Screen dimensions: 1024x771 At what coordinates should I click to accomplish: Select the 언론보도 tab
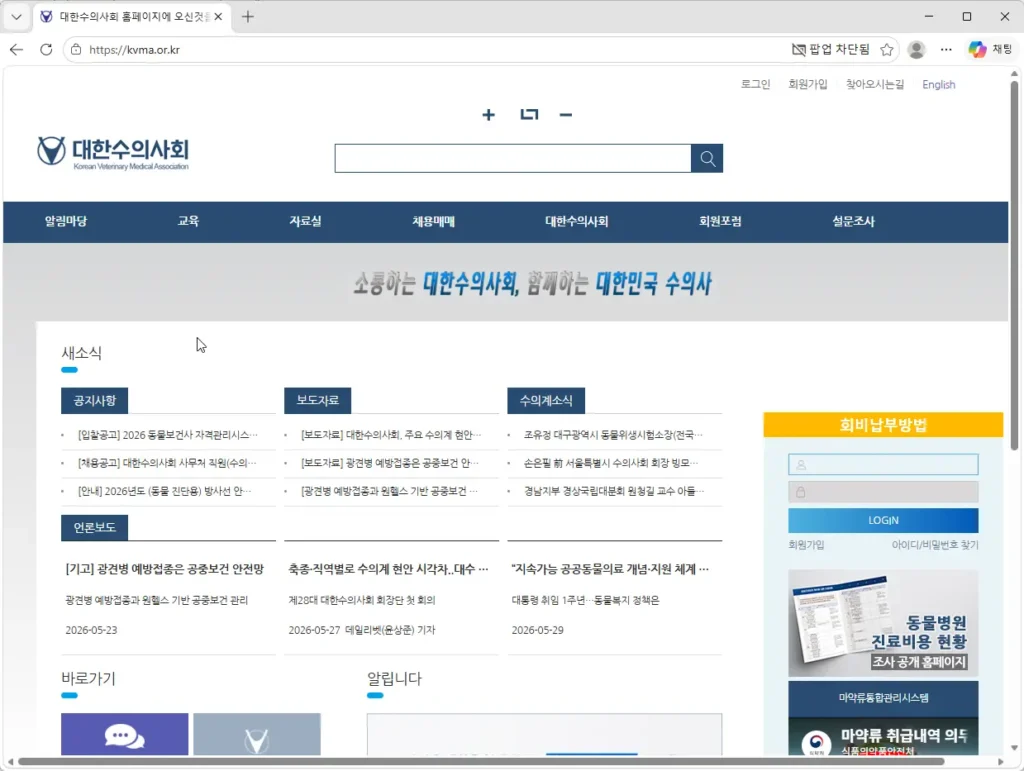click(95, 527)
